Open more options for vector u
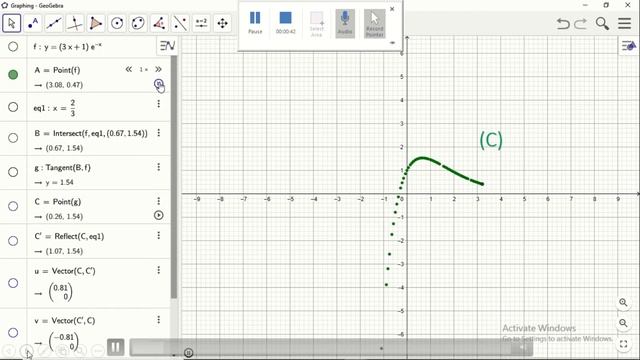640x360 pixels. click(158, 270)
